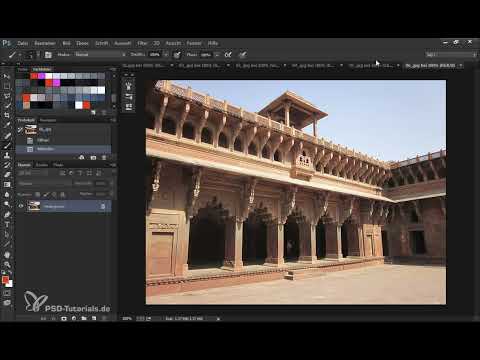This screenshot has width=480, height=360.
Task: Open the Brush panel from options bar
Action: [x=48, y=55]
